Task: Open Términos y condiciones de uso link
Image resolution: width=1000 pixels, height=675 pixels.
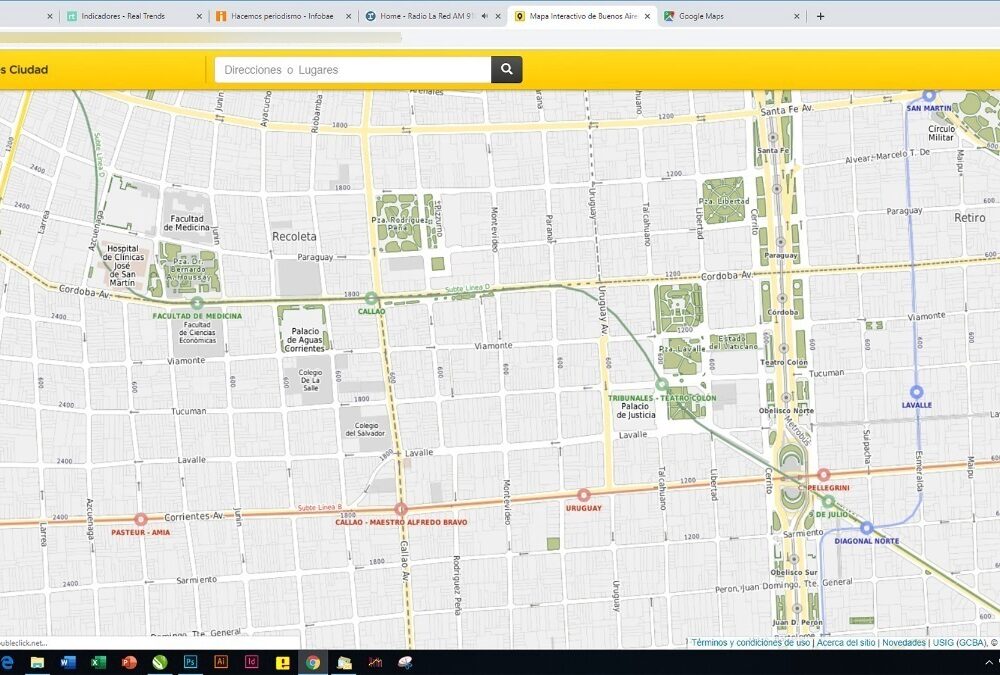Action: [x=751, y=642]
